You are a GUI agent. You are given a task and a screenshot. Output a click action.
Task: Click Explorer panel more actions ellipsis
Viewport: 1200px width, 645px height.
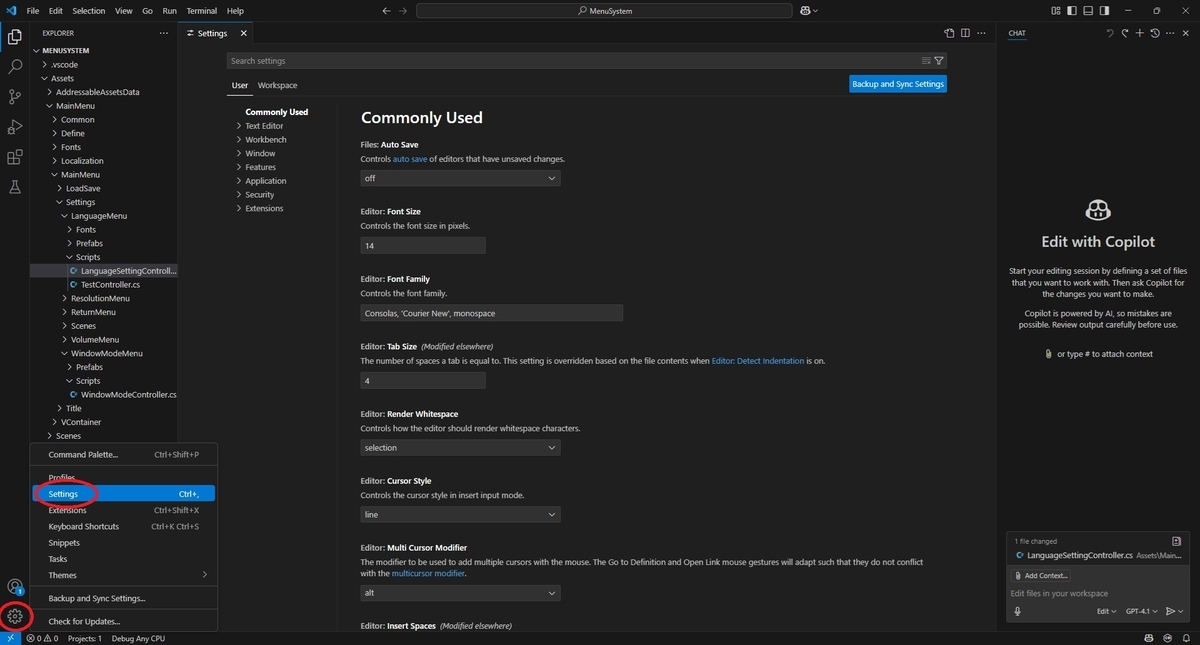point(164,33)
